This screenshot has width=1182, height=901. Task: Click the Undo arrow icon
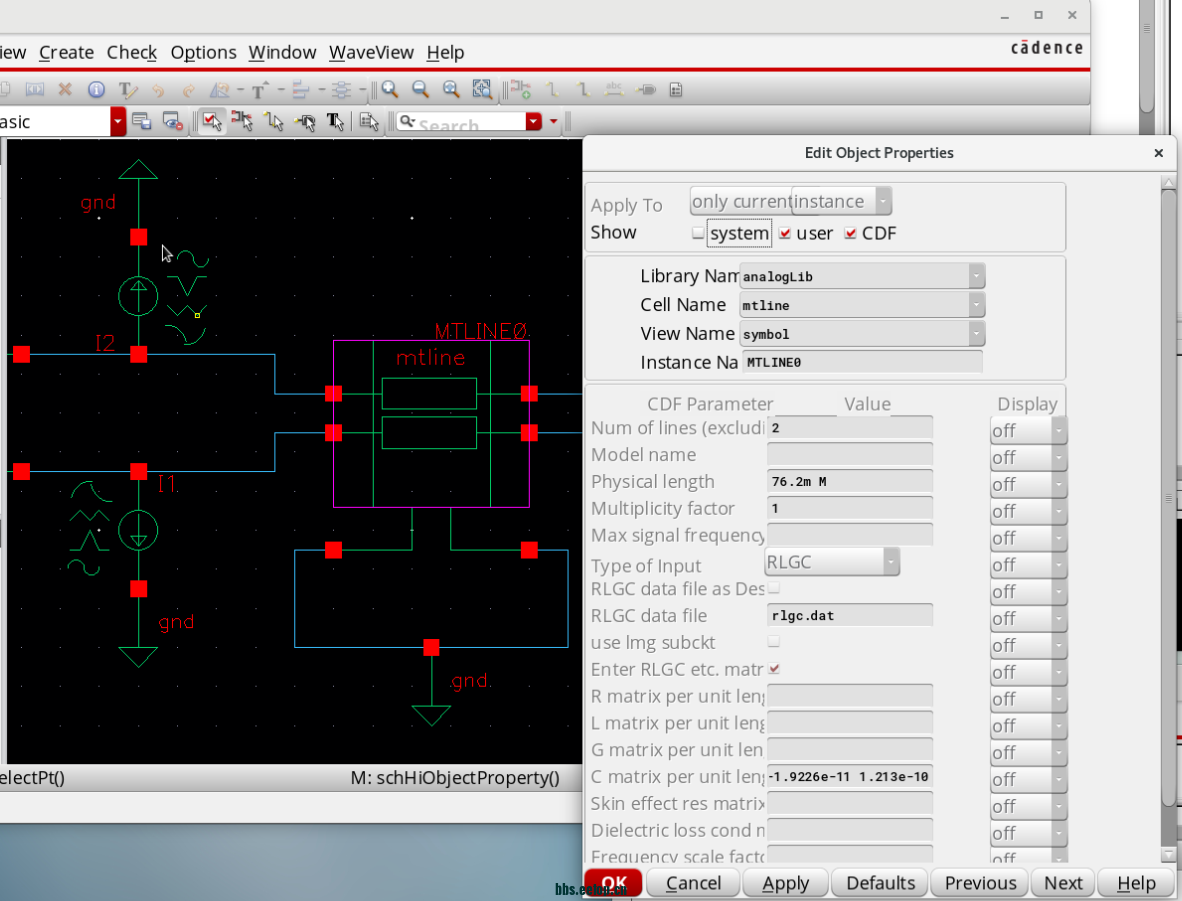point(158,90)
